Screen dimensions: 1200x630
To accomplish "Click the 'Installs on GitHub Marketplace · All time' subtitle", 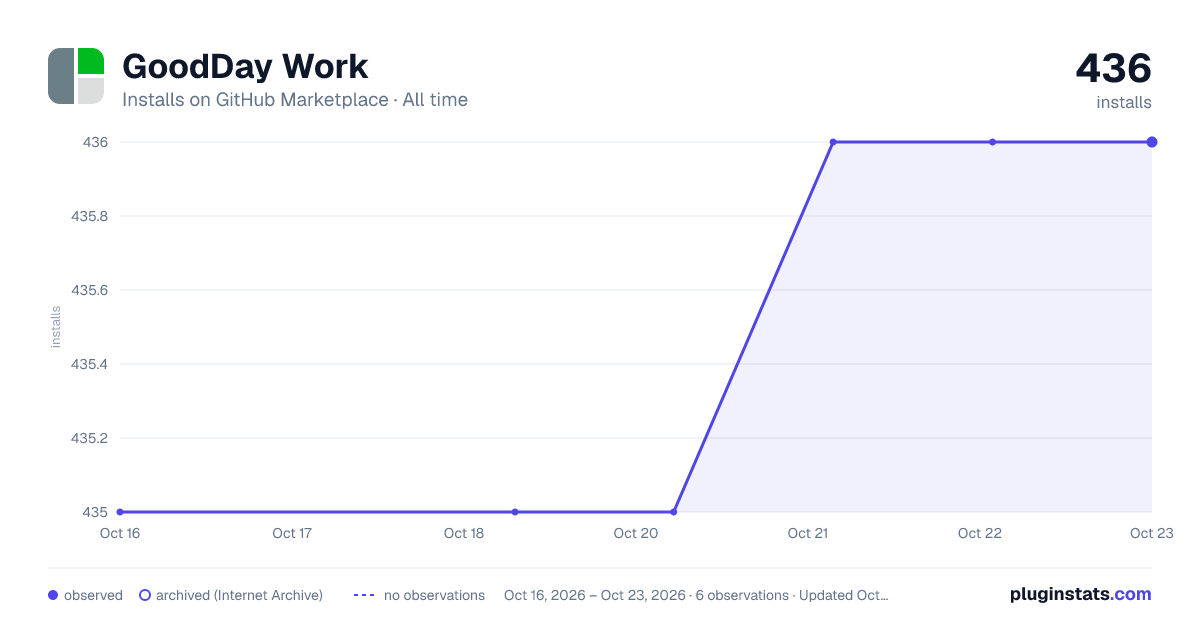I will (295, 100).
